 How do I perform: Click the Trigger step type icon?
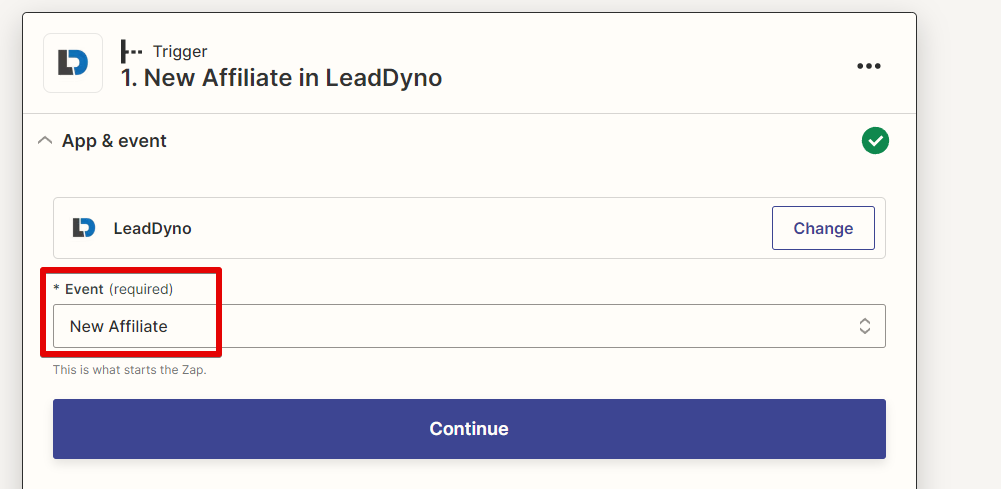click(132, 51)
